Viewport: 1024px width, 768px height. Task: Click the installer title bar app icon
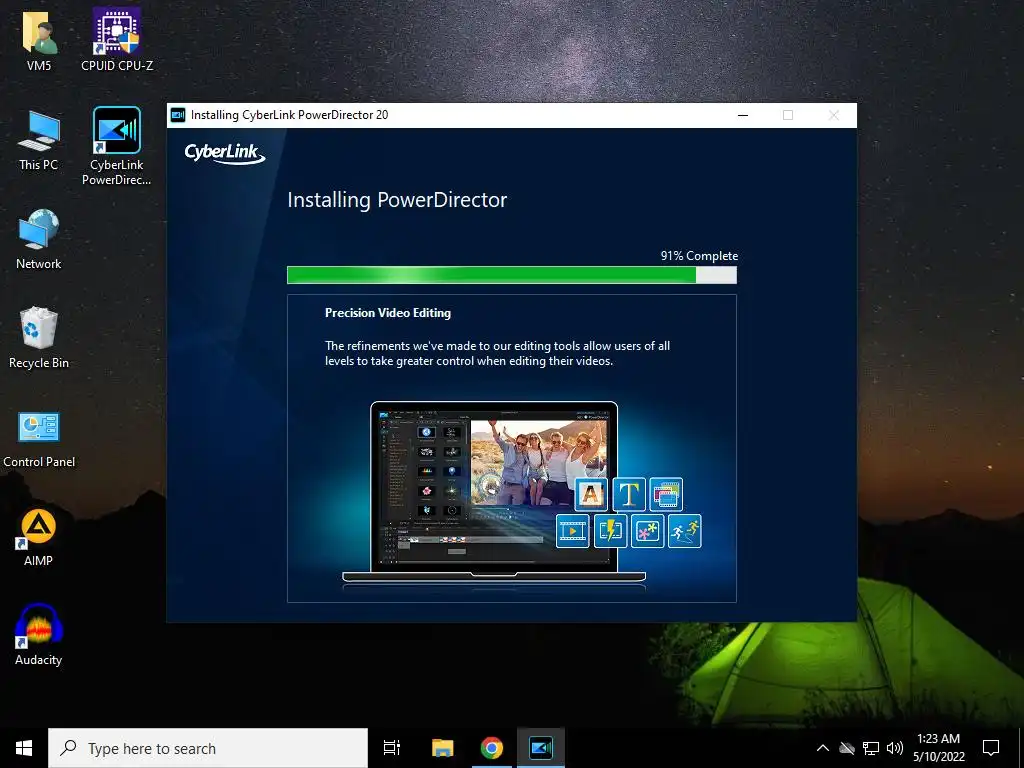(x=178, y=115)
